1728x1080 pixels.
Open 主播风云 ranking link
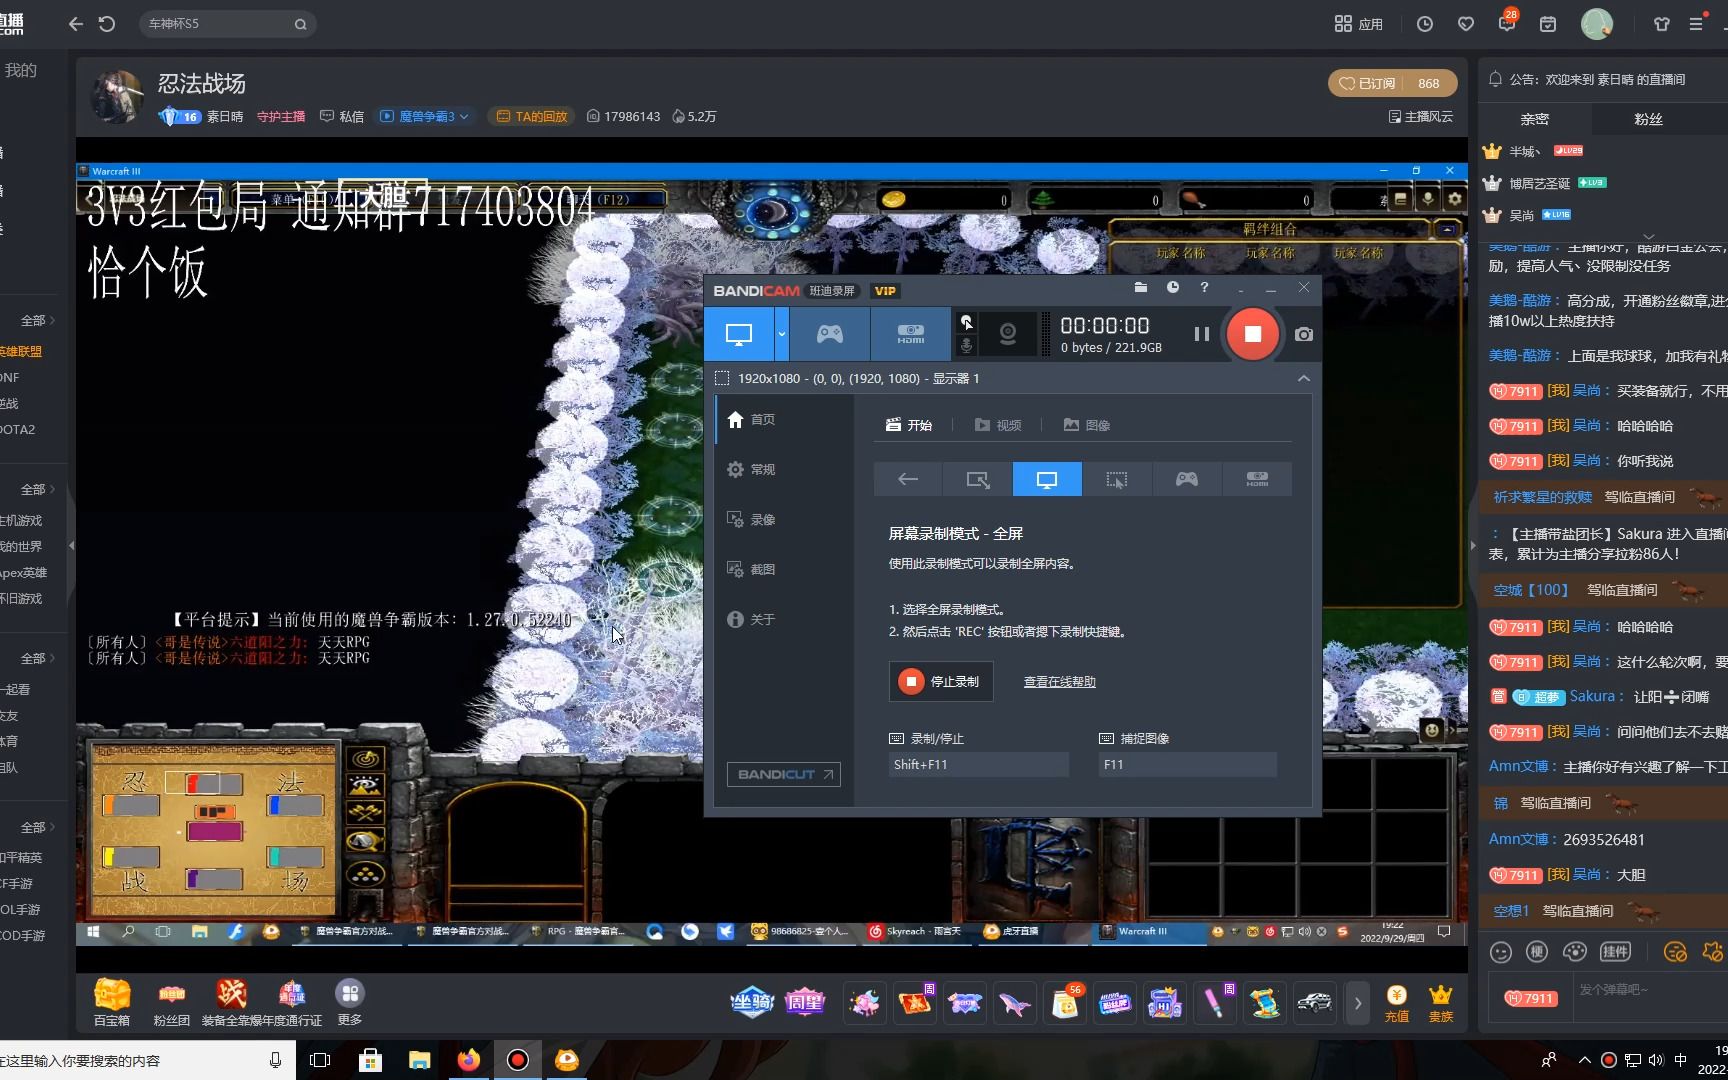pyautogui.click(x=1421, y=117)
